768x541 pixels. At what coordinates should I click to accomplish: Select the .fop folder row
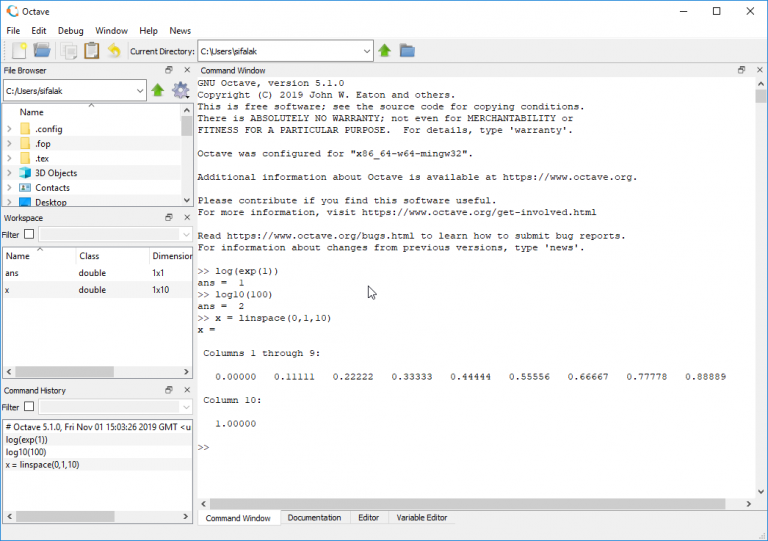click(x=92, y=144)
